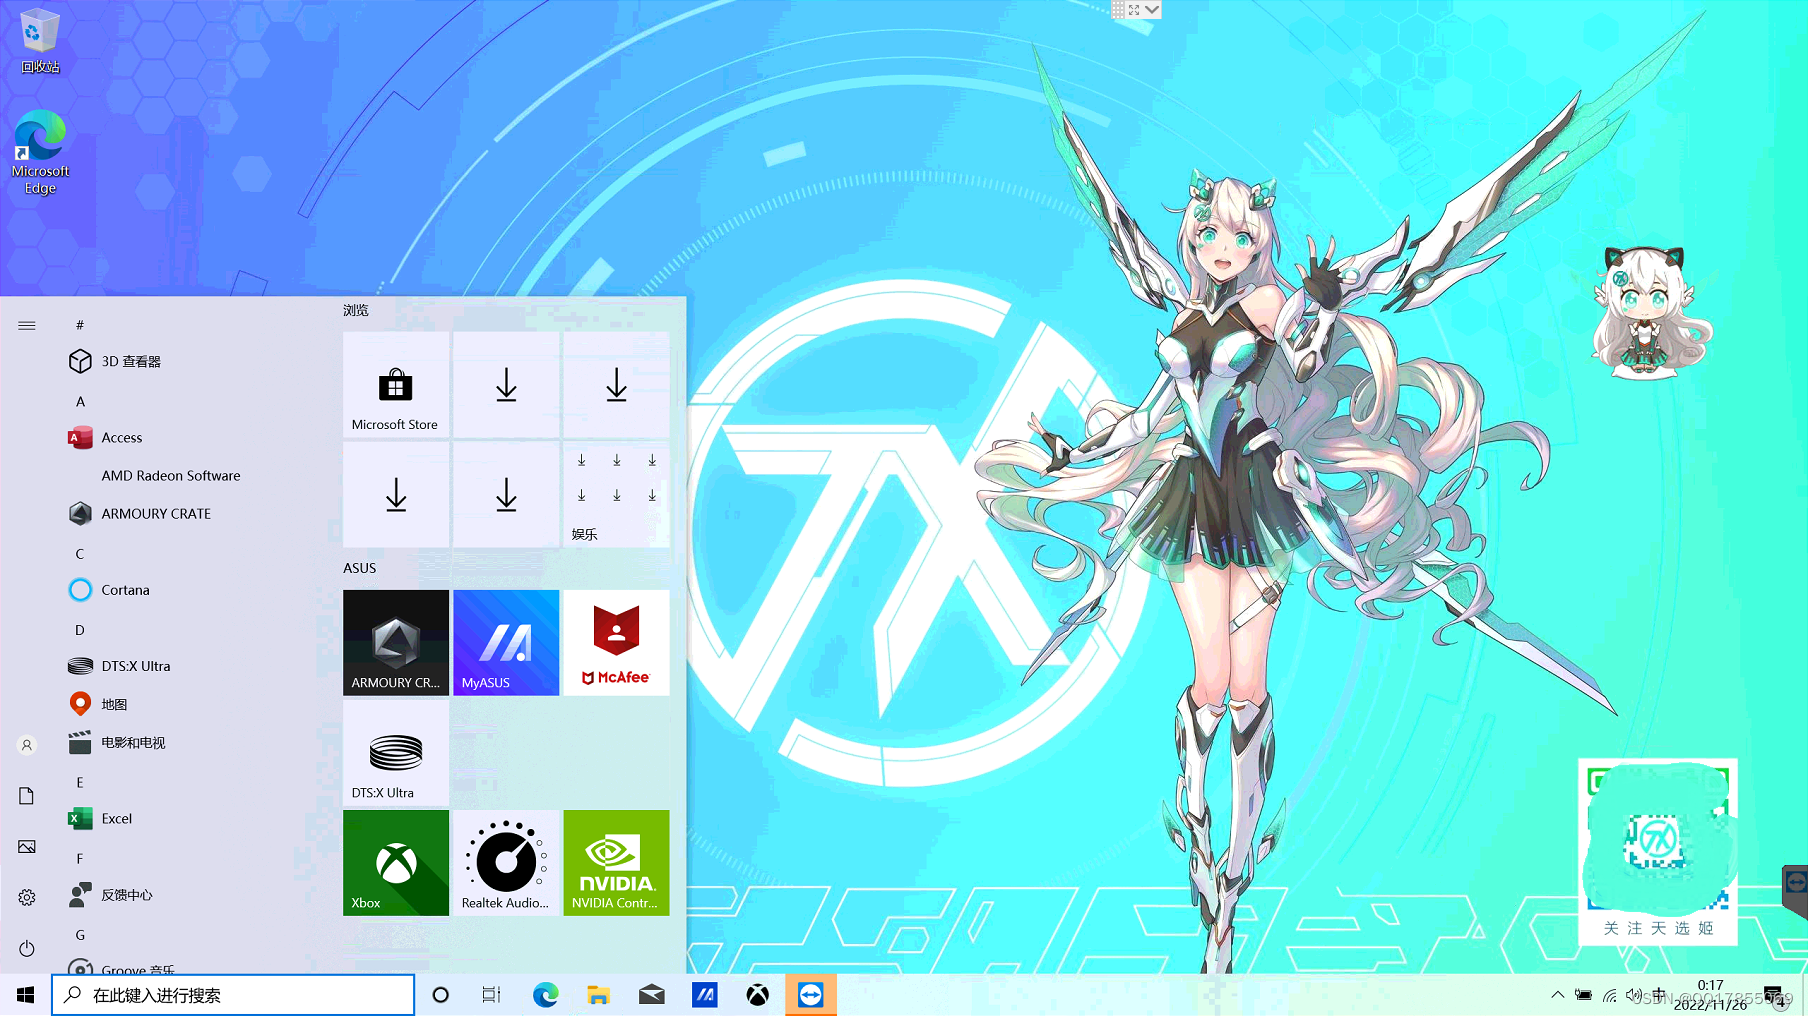Open the volume speaker tray icon
1808x1016 pixels.
[1634, 995]
